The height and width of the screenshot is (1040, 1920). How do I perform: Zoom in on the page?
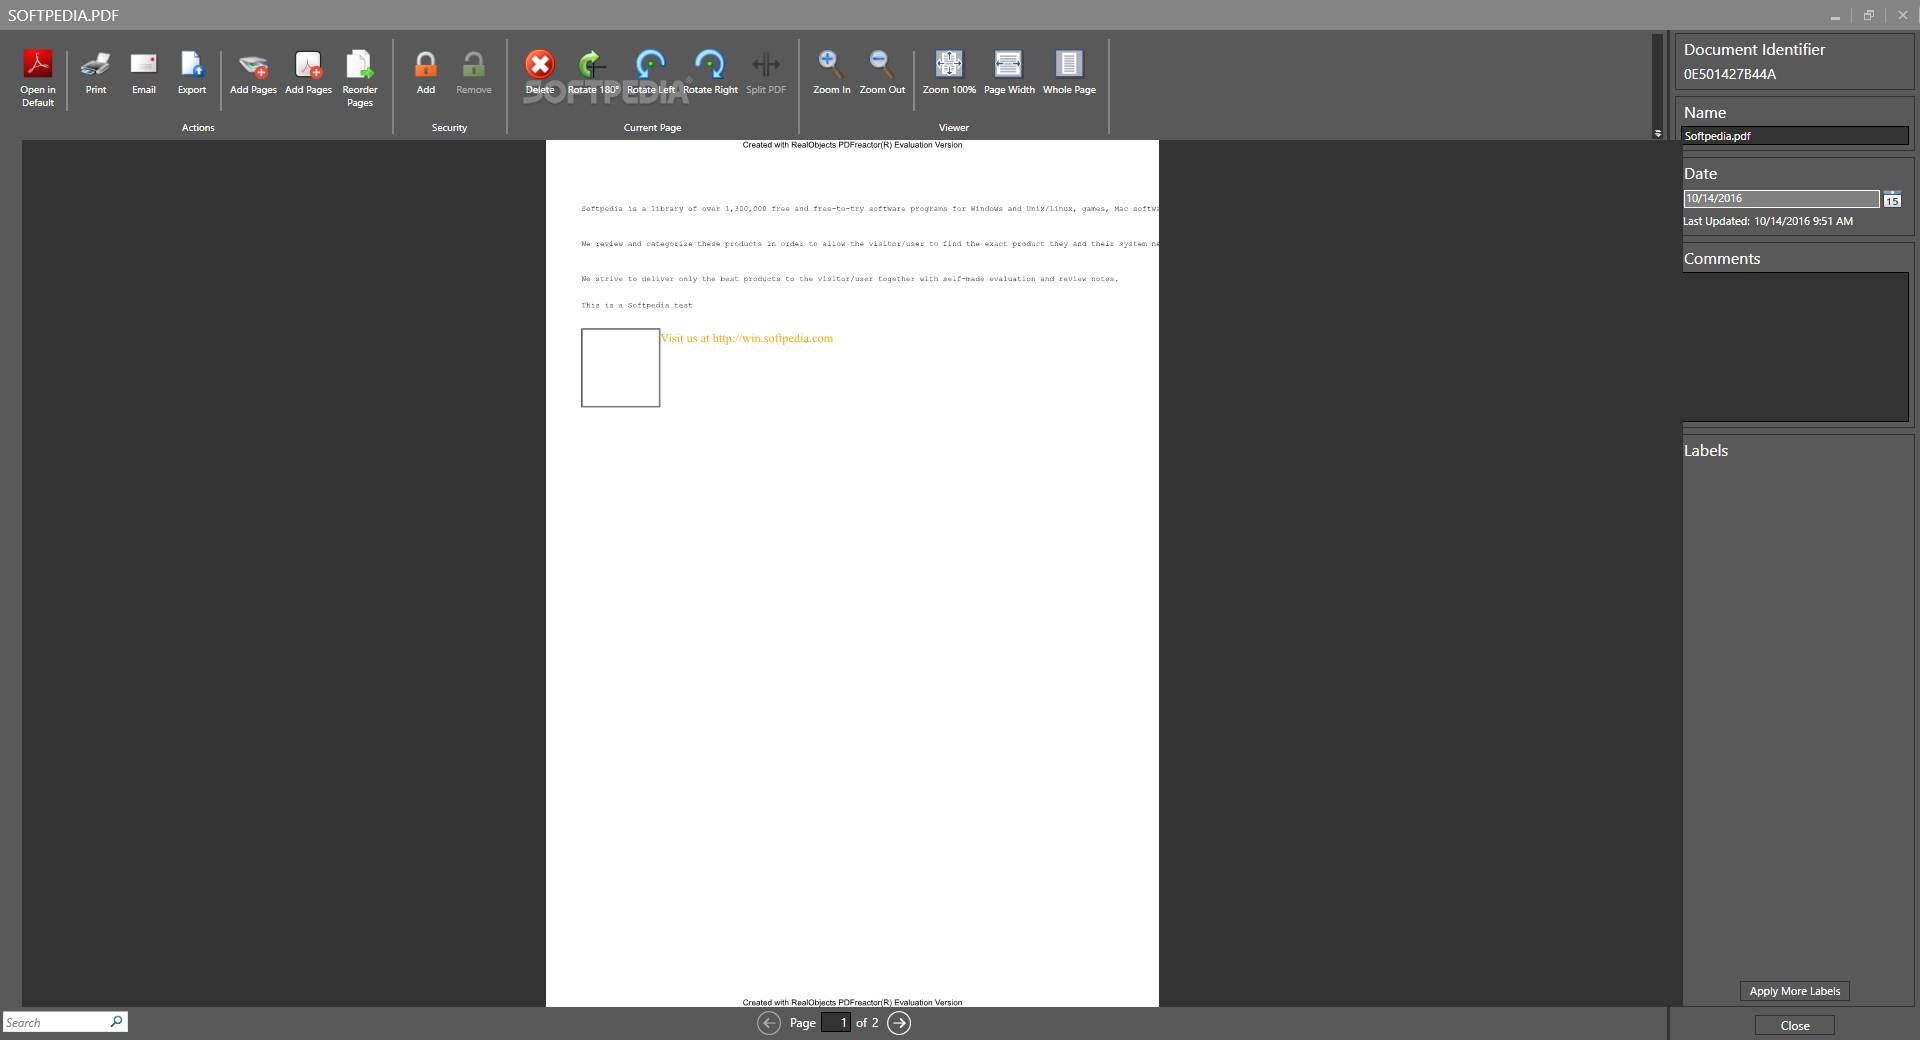point(832,72)
